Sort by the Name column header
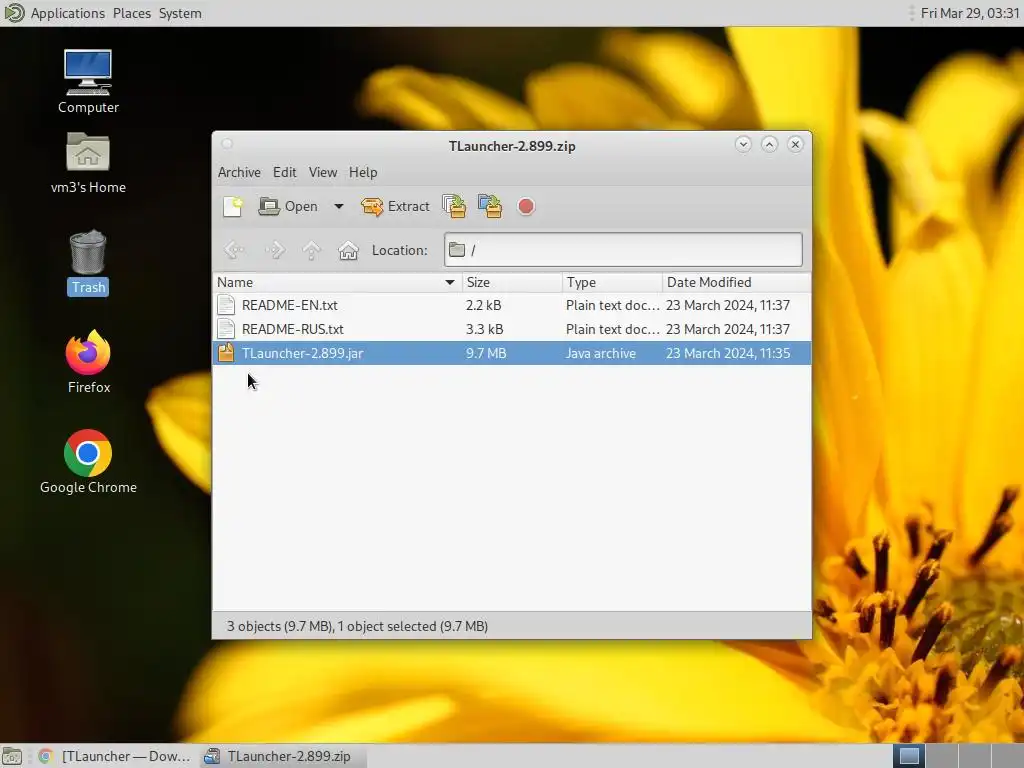 [x=337, y=282]
